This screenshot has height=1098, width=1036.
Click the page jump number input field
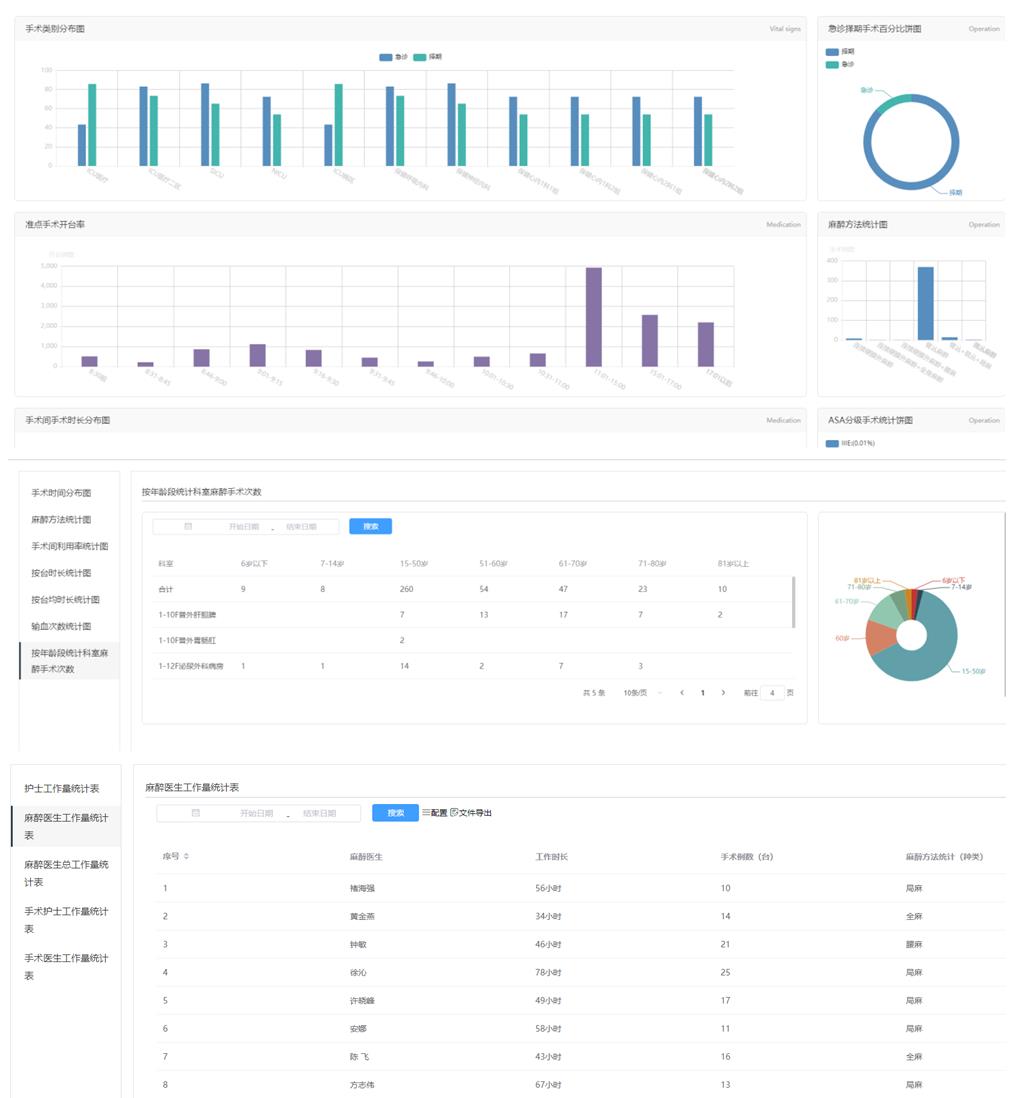coord(771,692)
